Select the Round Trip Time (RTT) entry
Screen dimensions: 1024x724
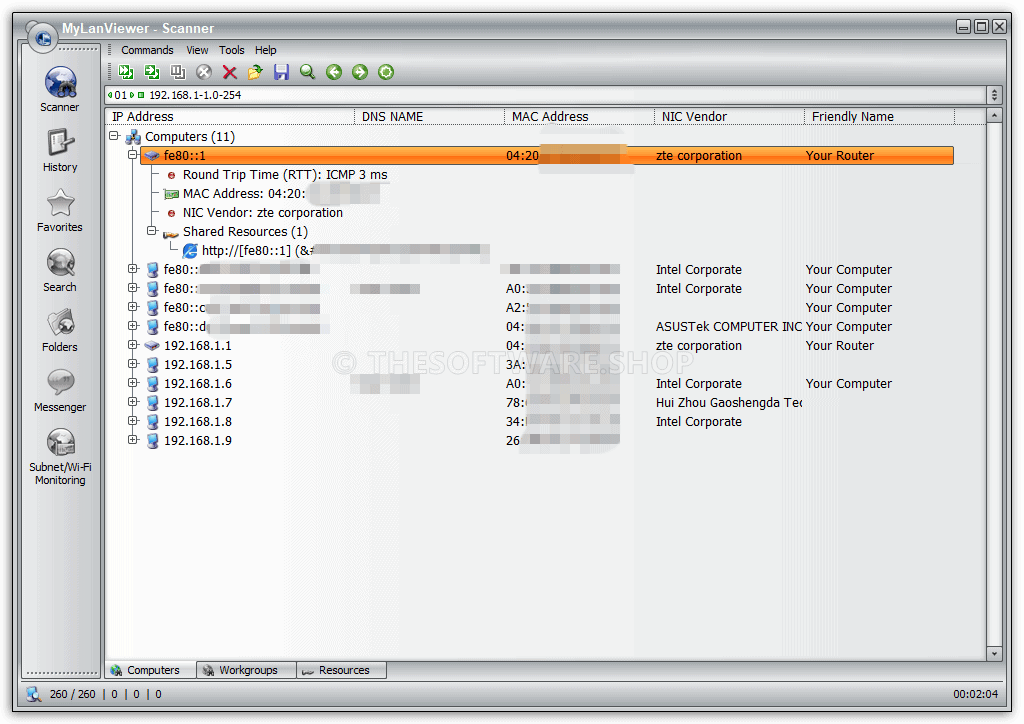pyautogui.click(x=285, y=174)
